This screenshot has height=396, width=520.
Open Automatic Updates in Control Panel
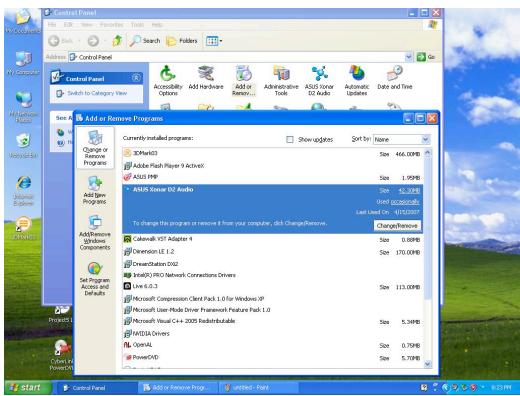pos(357,80)
